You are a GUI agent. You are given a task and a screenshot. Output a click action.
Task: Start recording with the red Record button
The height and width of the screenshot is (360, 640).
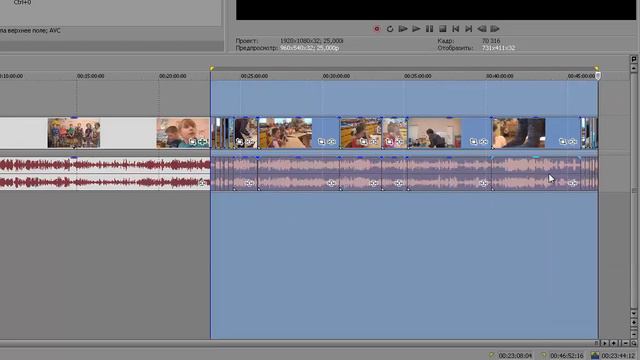377,29
